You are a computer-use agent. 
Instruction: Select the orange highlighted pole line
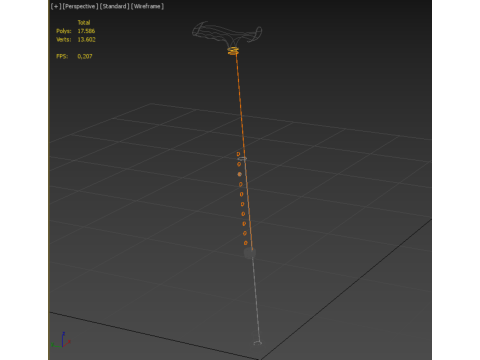[x=244, y=152]
